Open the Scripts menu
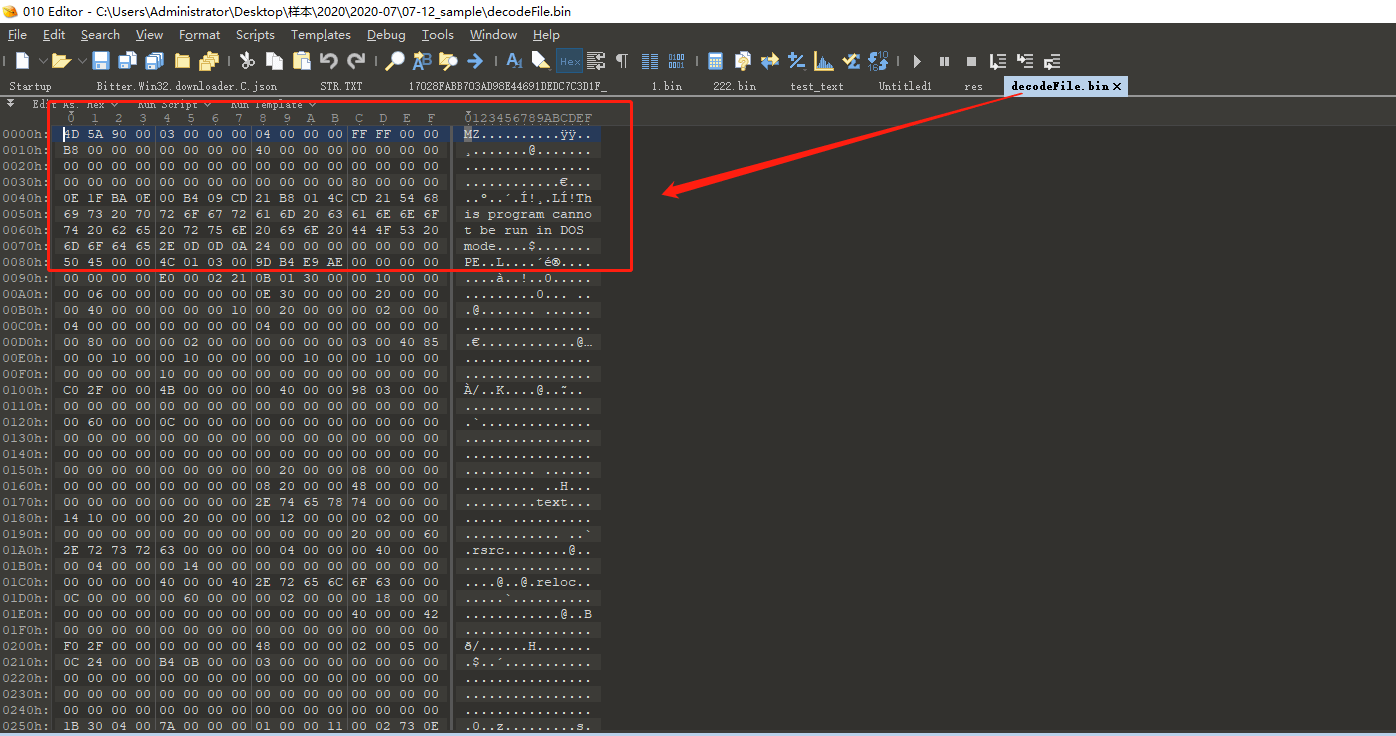The width and height of the screenshot is (1396, 736). (255, 35)
